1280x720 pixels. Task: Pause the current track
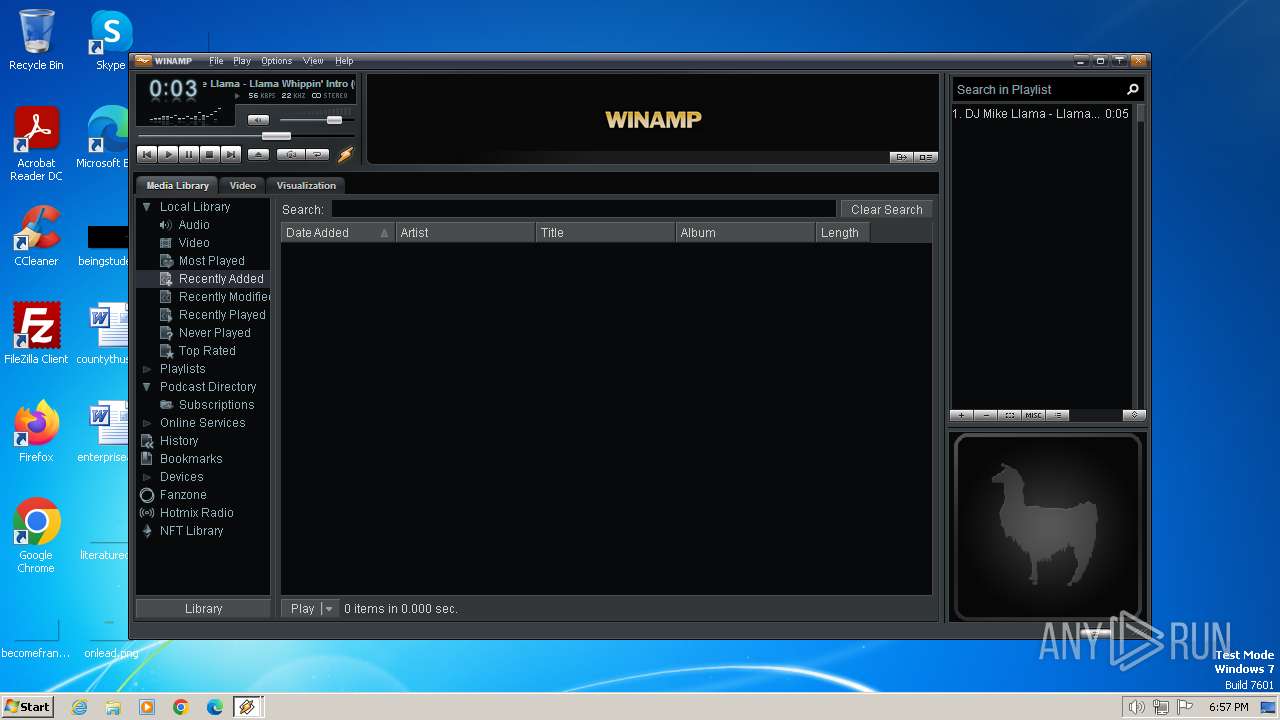[189, 154]
